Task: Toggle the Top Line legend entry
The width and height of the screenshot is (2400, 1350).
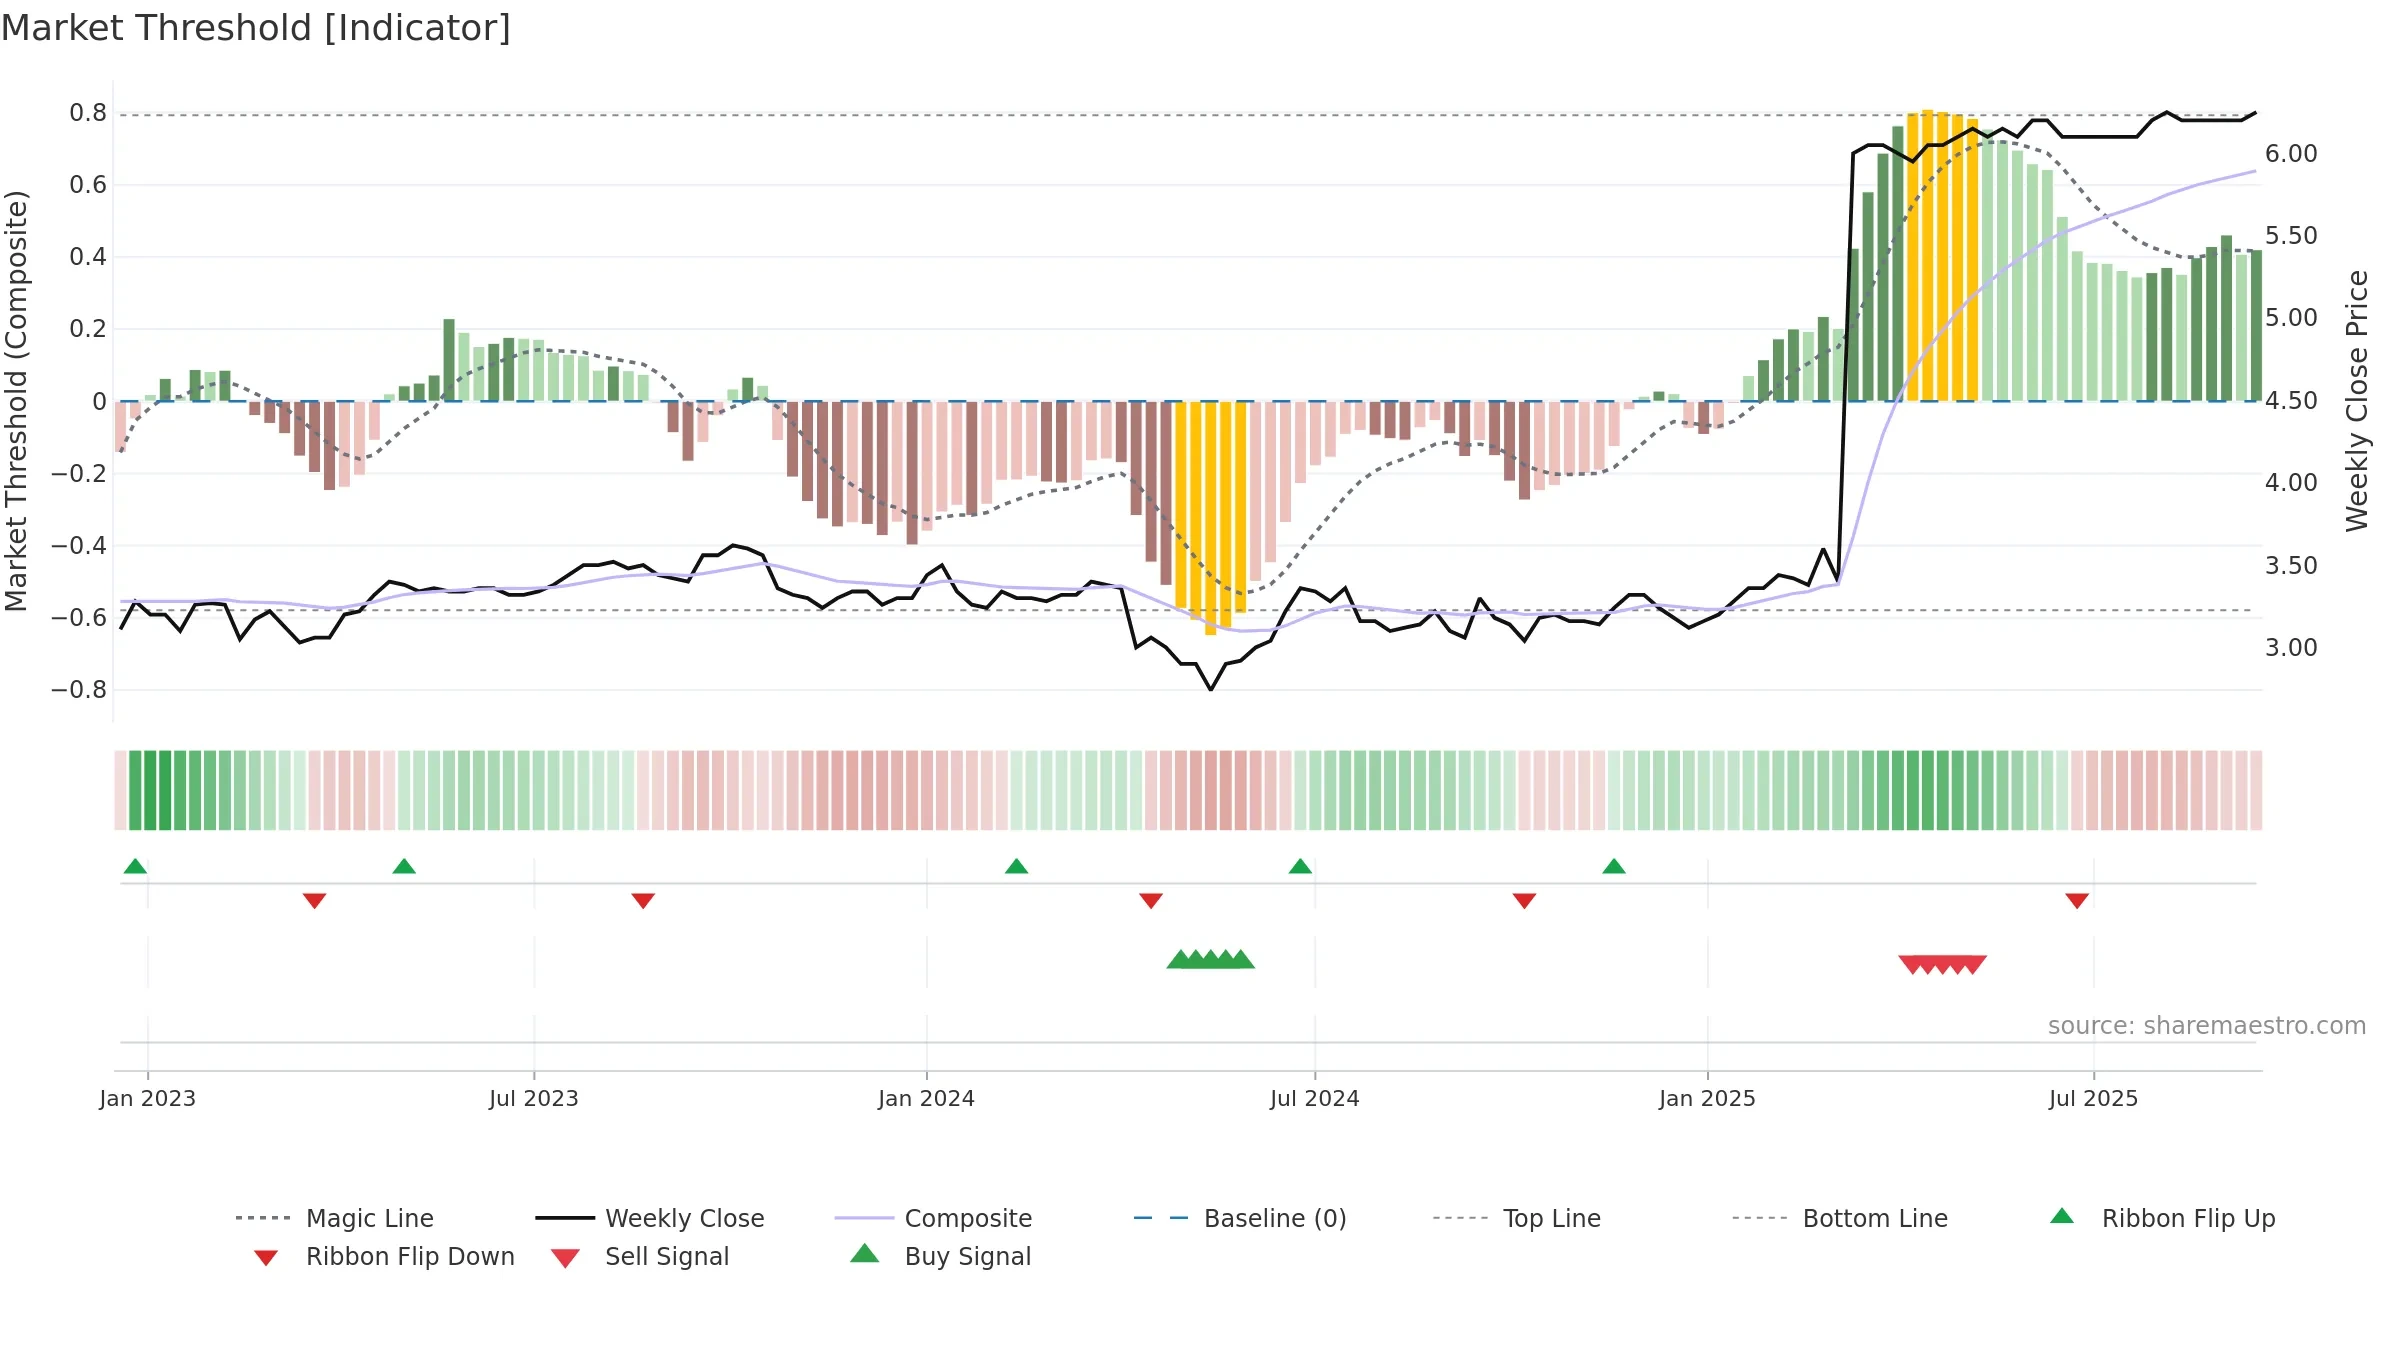Action: 1517,1218
